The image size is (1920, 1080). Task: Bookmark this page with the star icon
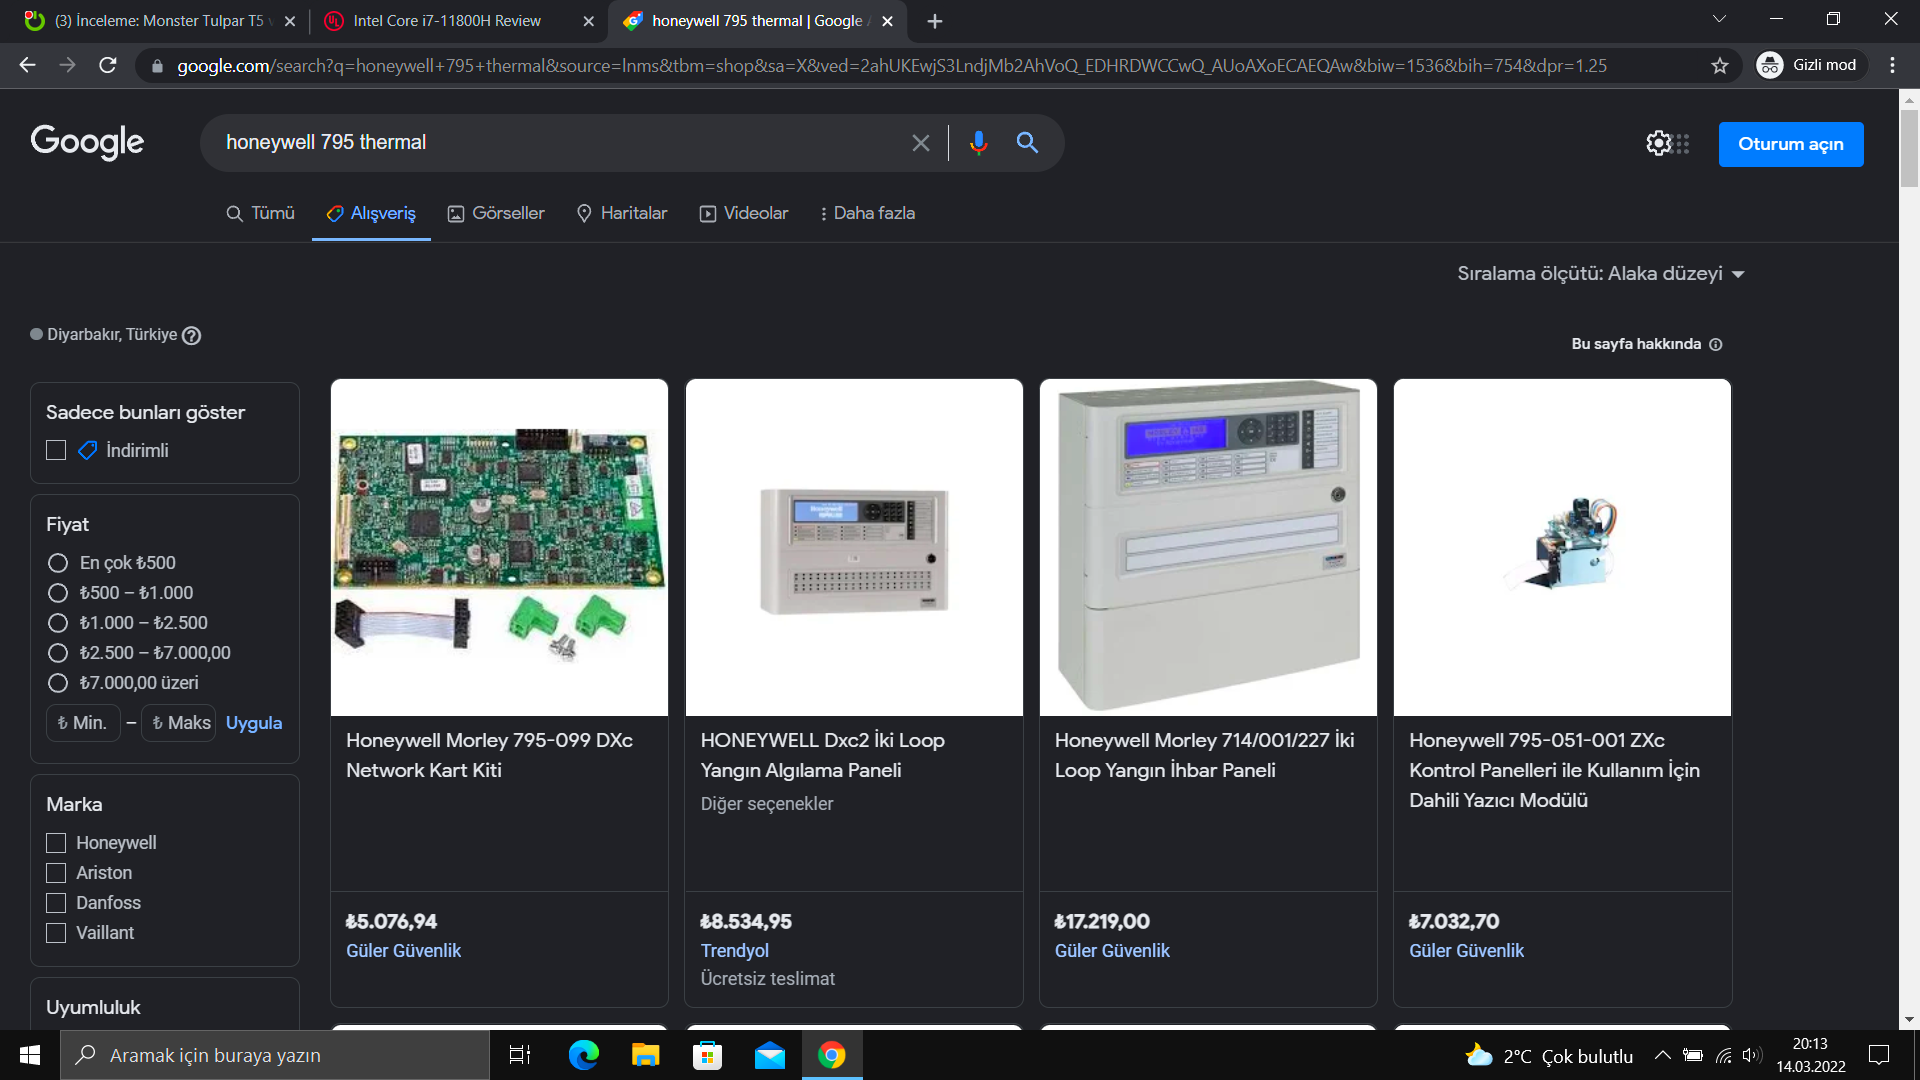click(1719, 66)
